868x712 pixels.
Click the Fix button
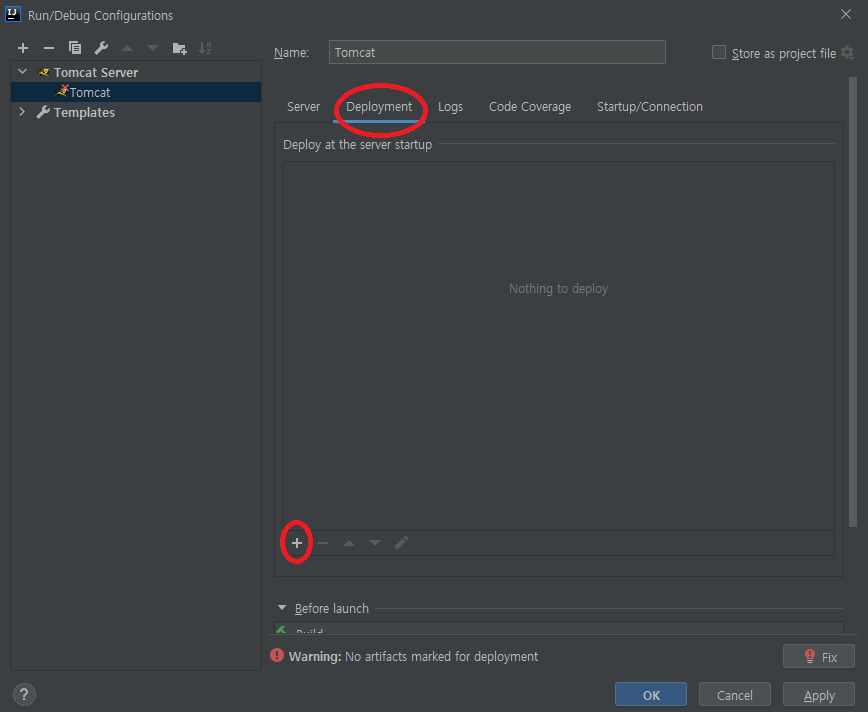tap(819, 657)
